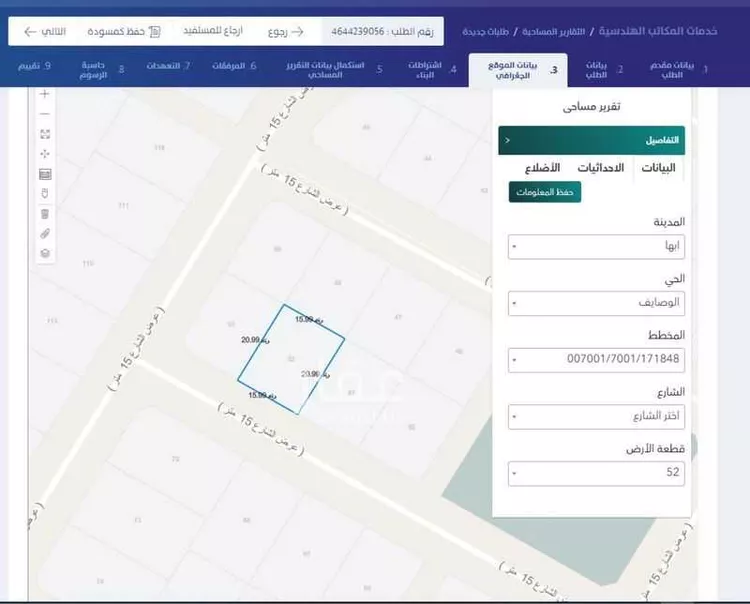
Task: Switch to the الاحداثيات tab
Action: tap(602, 168)
